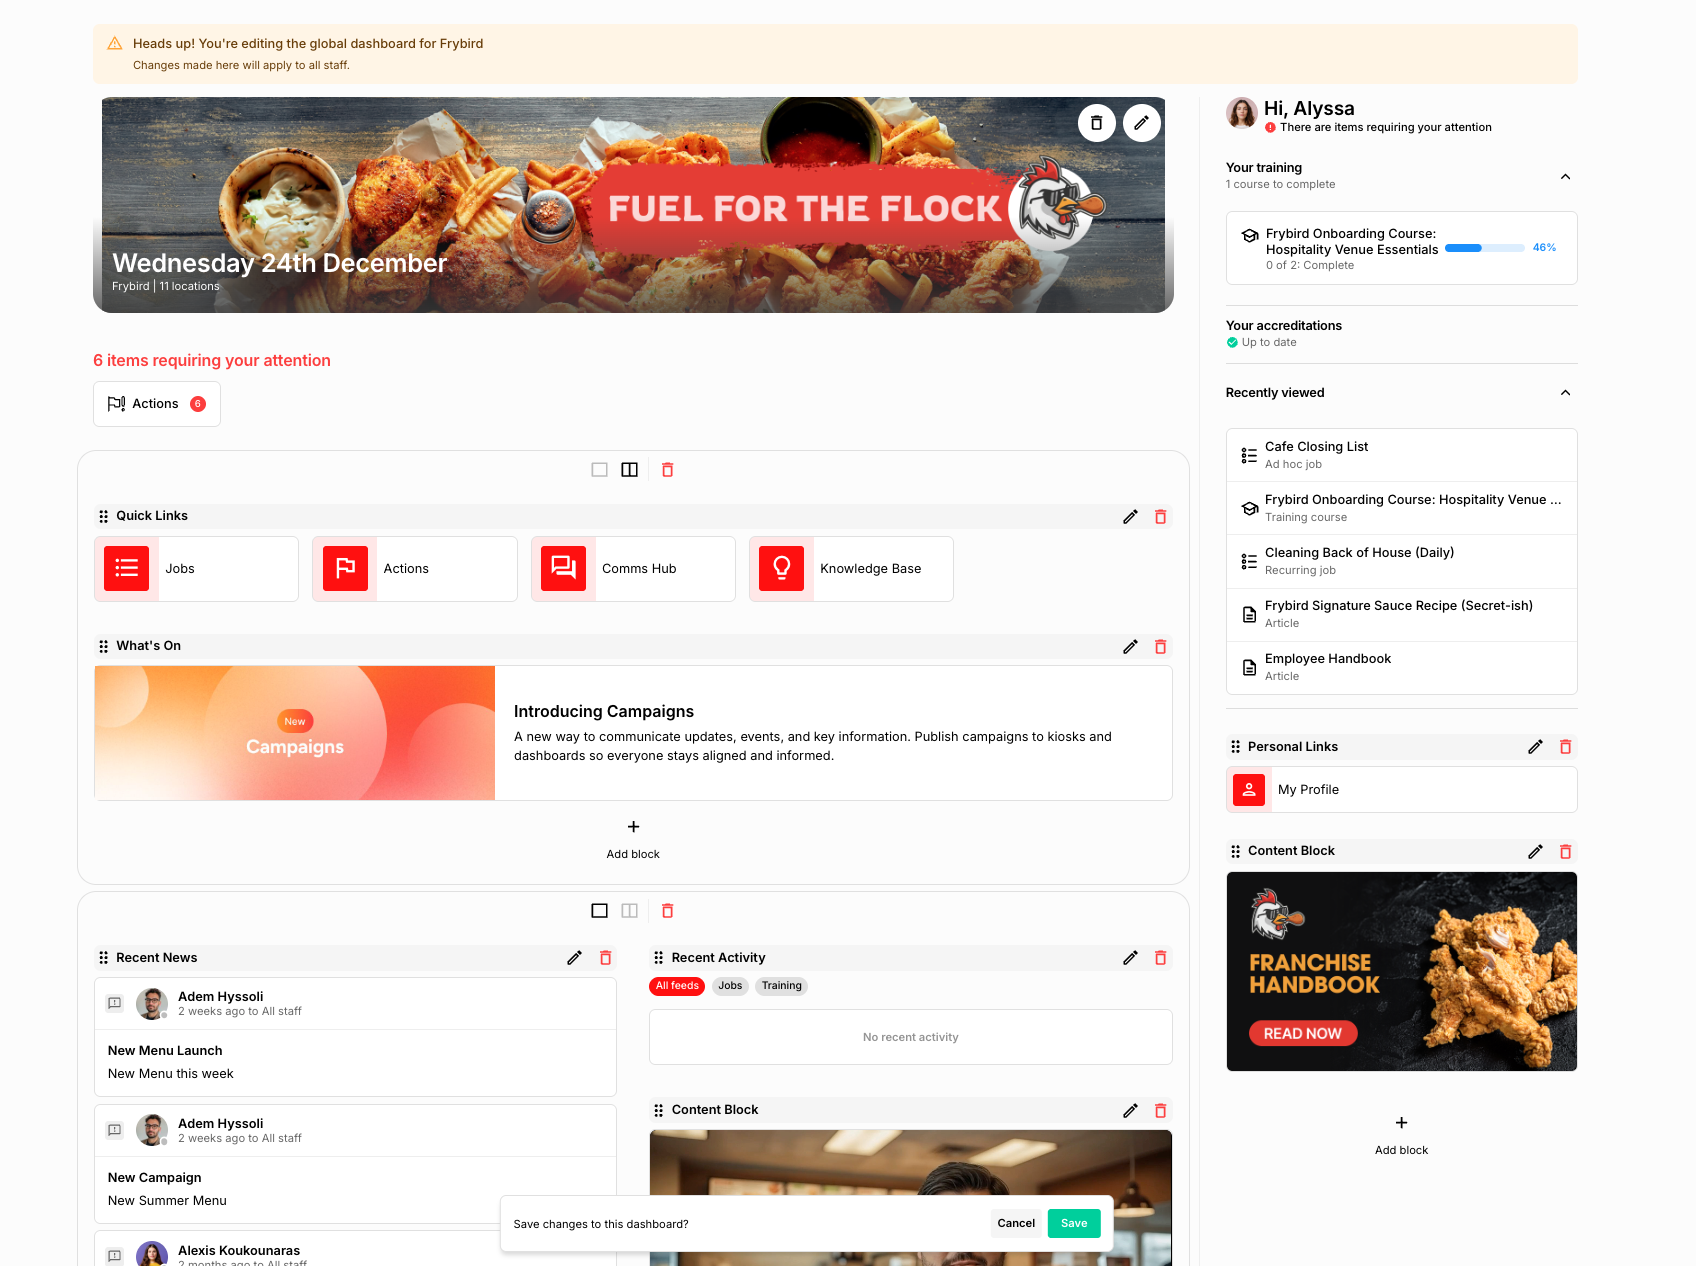Delete the sidebar Content Block
The width and height of the screenshot is (1696, 1266).
(x=1565, y=852)
